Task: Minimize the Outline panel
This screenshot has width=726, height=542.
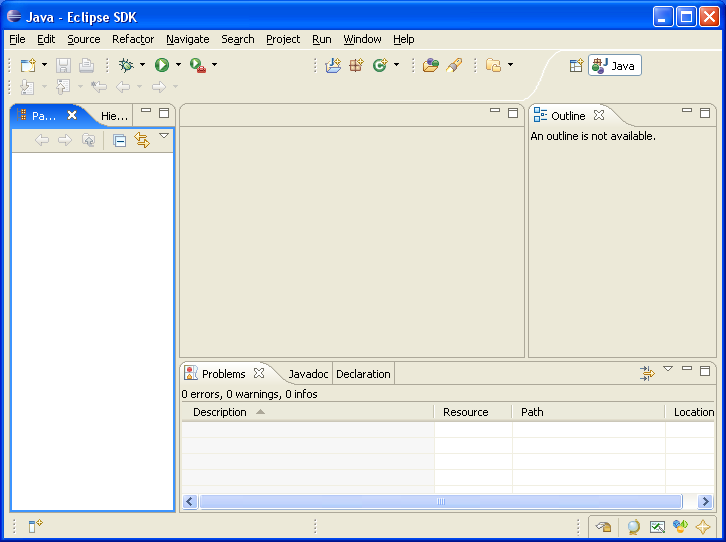Action: [x=687, y=111]
